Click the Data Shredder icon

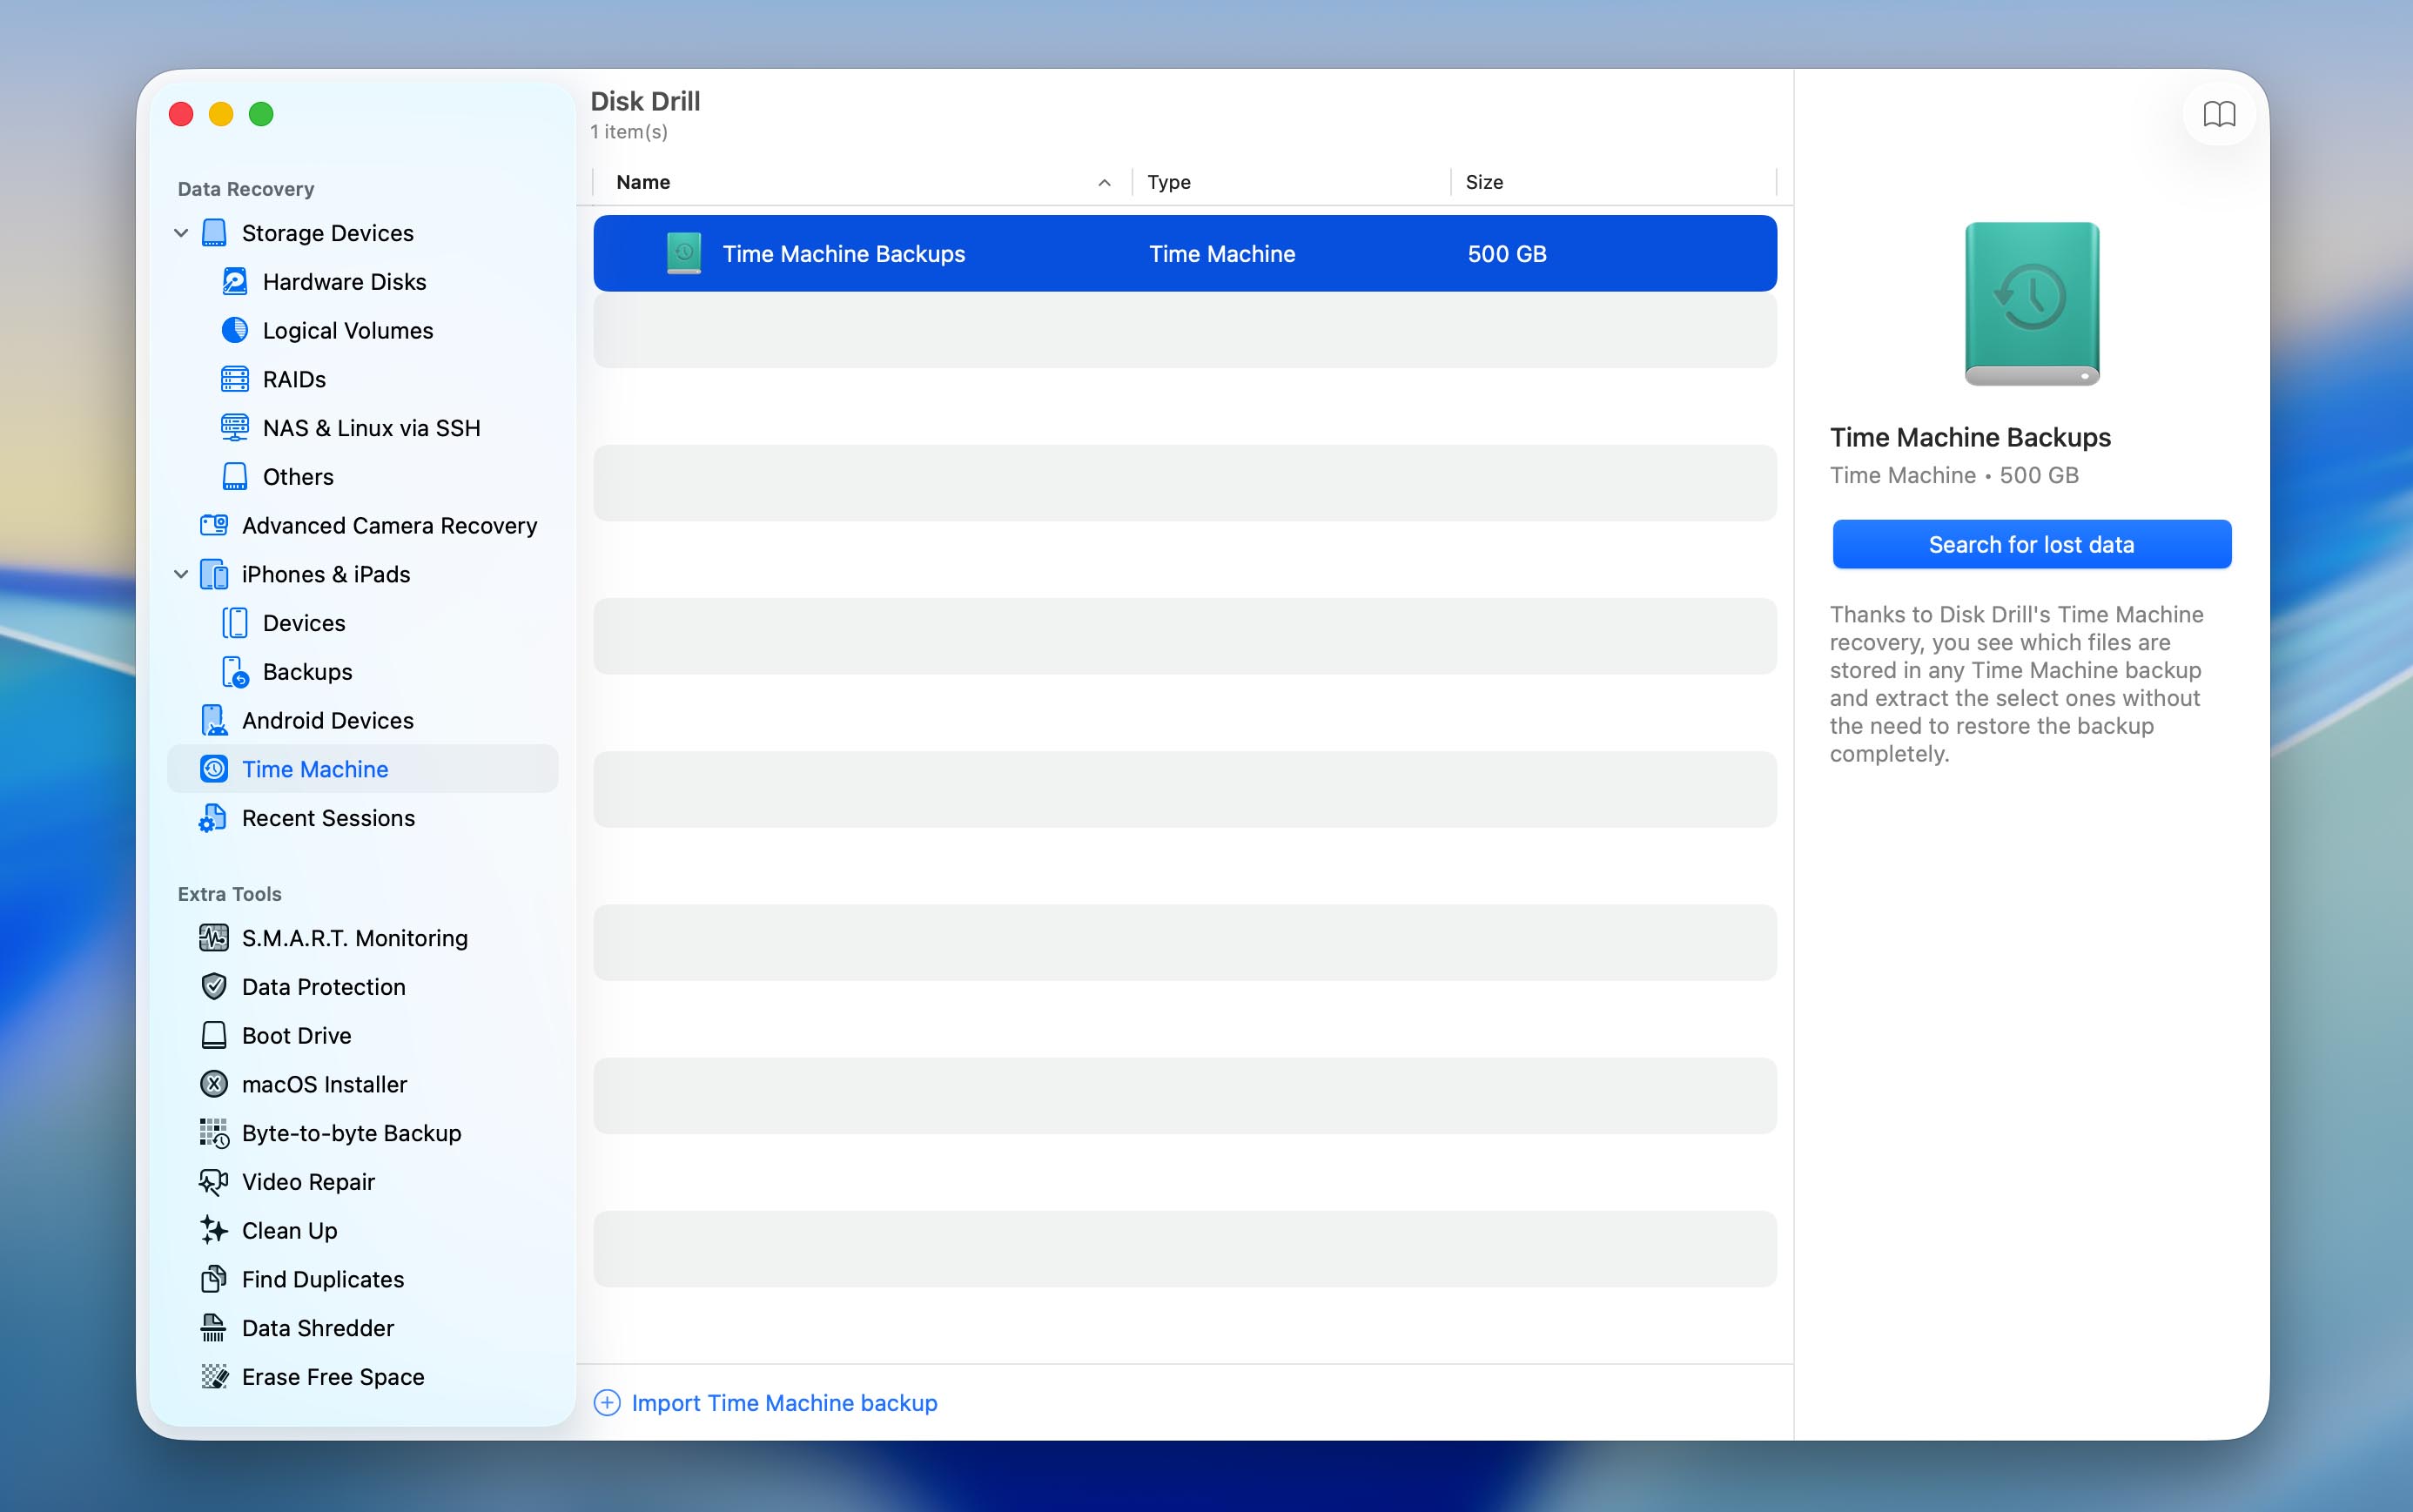click(214, 1328)
